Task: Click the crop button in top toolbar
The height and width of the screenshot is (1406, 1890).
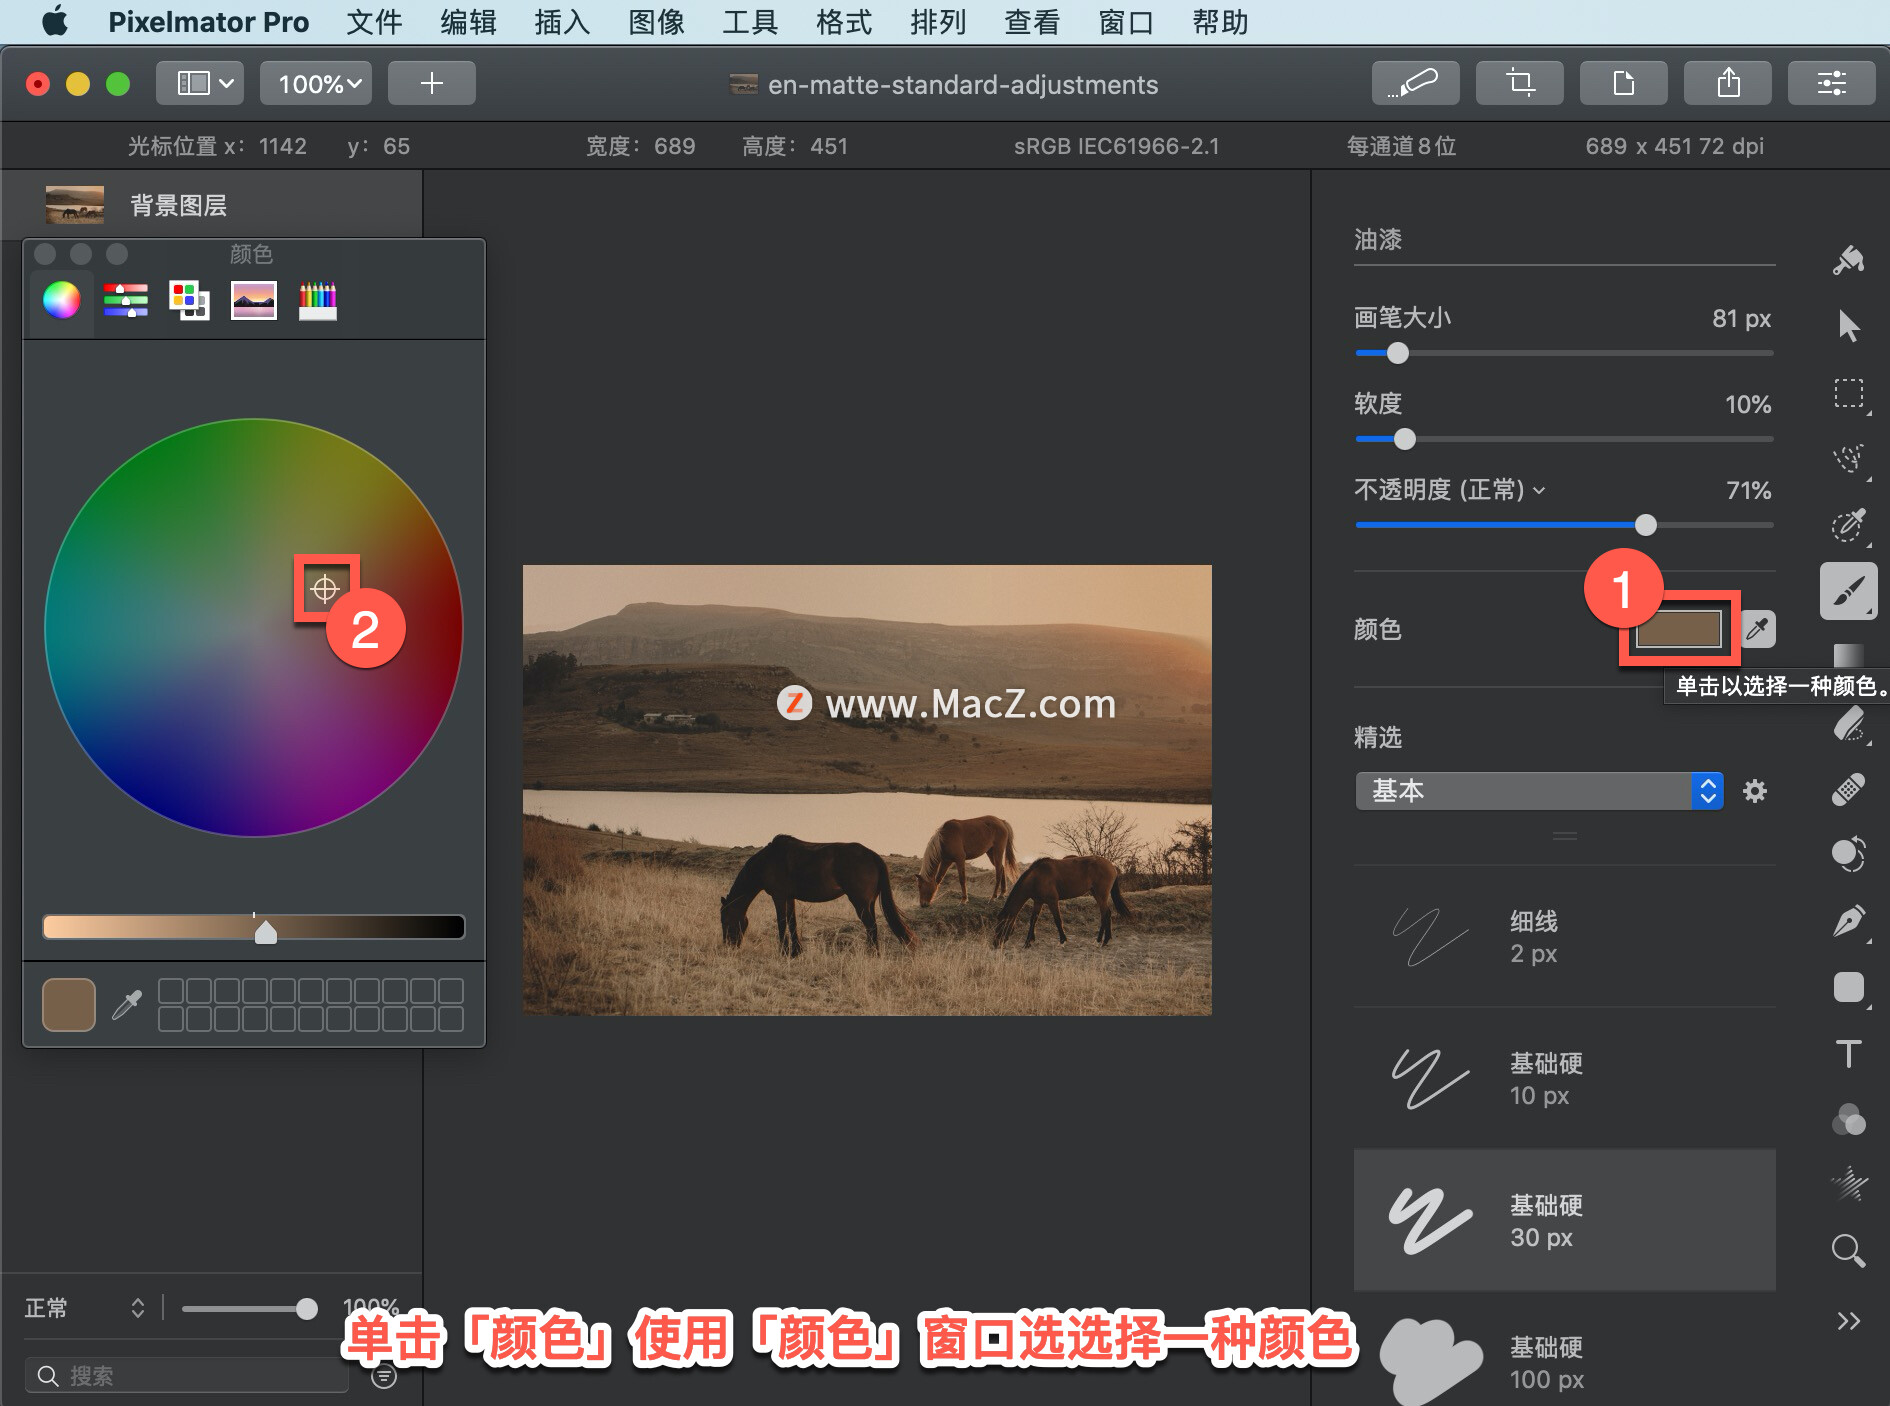Action: 1520,83
